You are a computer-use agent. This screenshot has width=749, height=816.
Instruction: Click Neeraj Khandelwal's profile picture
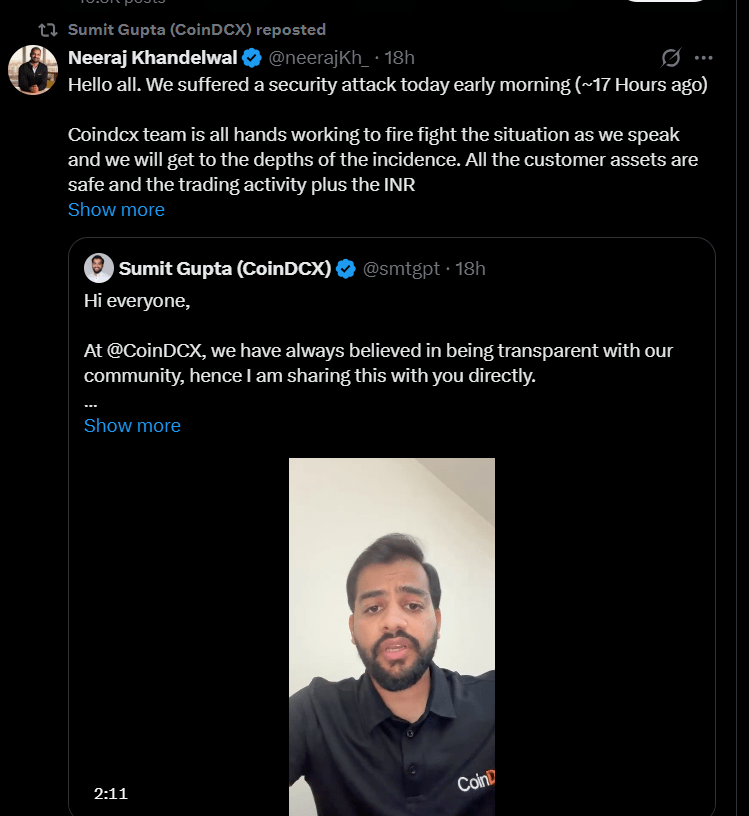(33, 70)
